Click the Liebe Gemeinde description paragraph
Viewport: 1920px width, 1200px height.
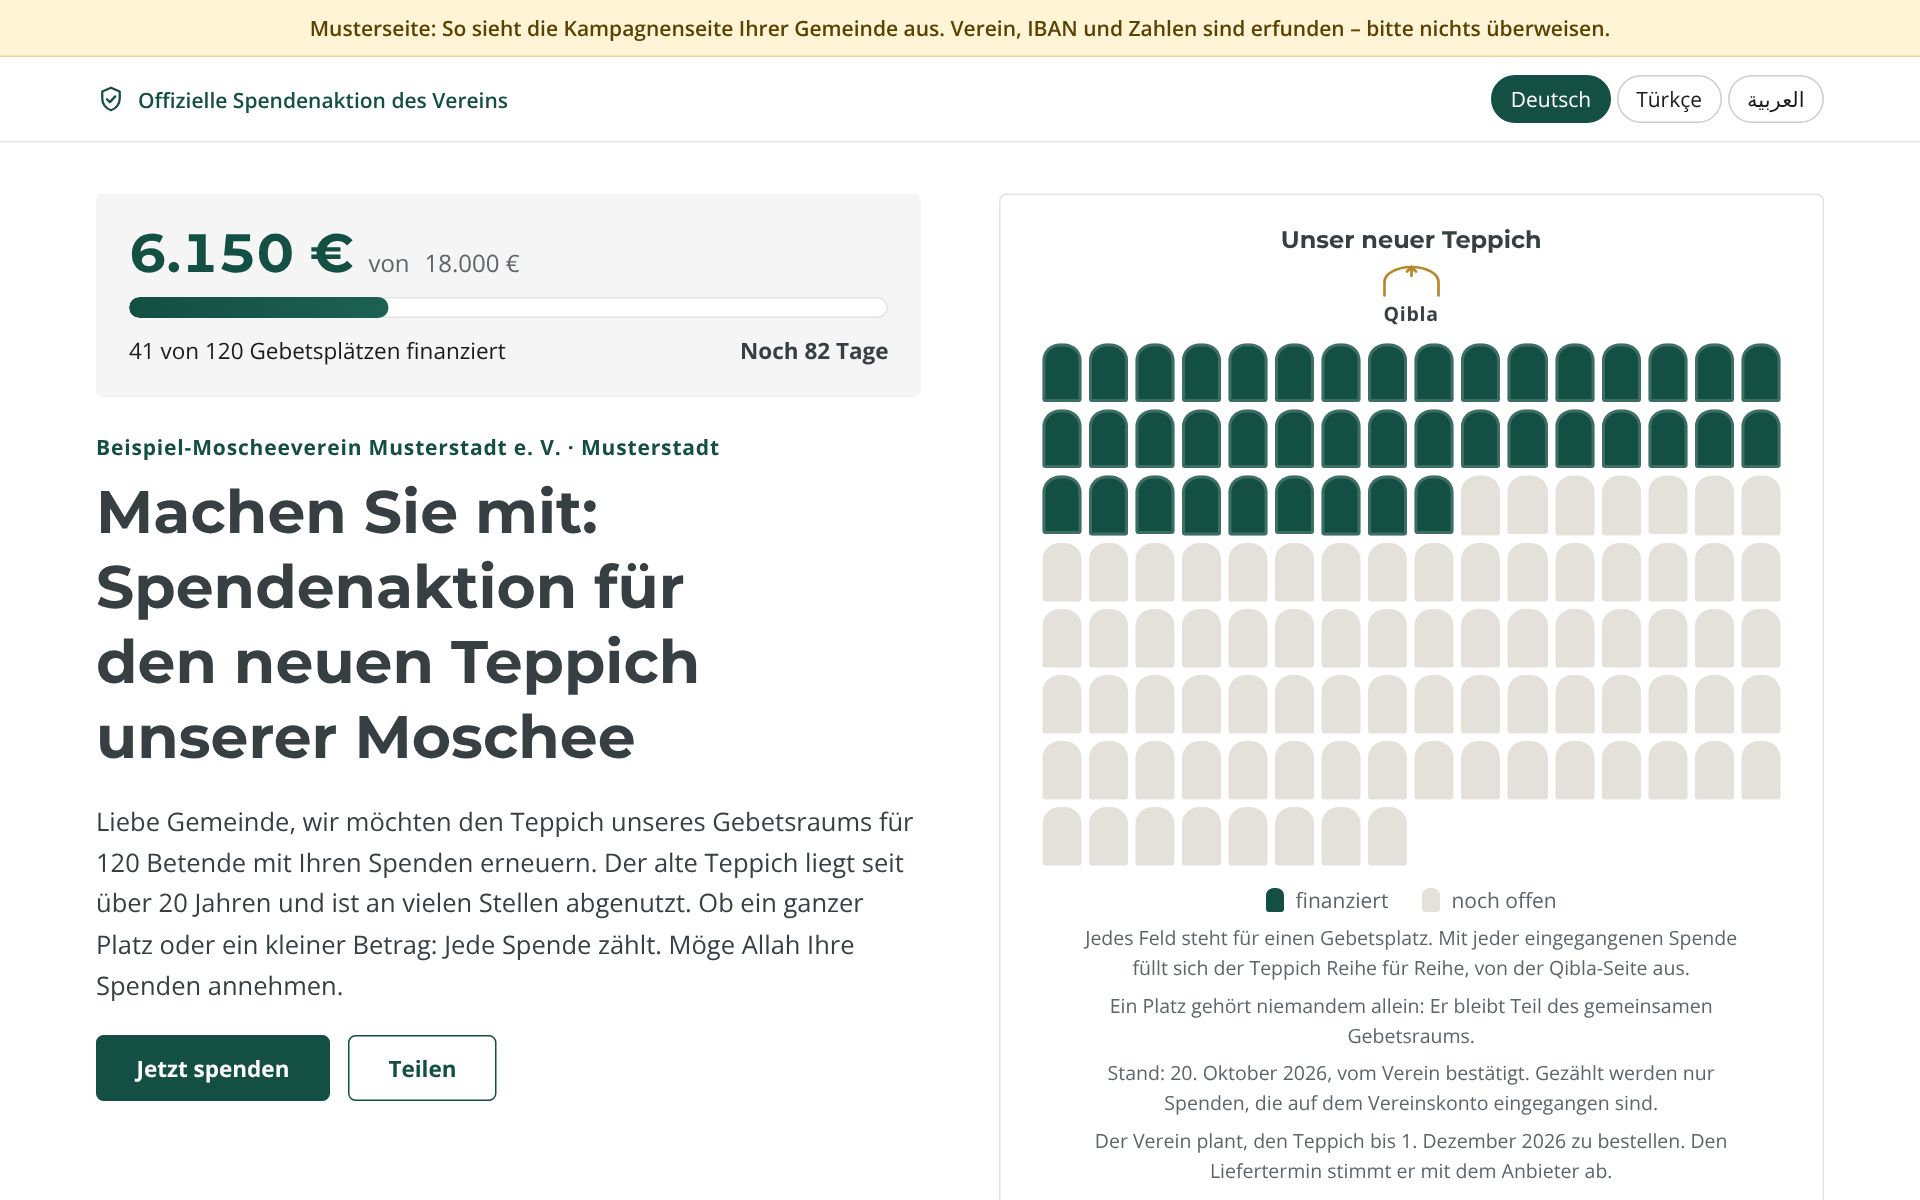(505, 904)
